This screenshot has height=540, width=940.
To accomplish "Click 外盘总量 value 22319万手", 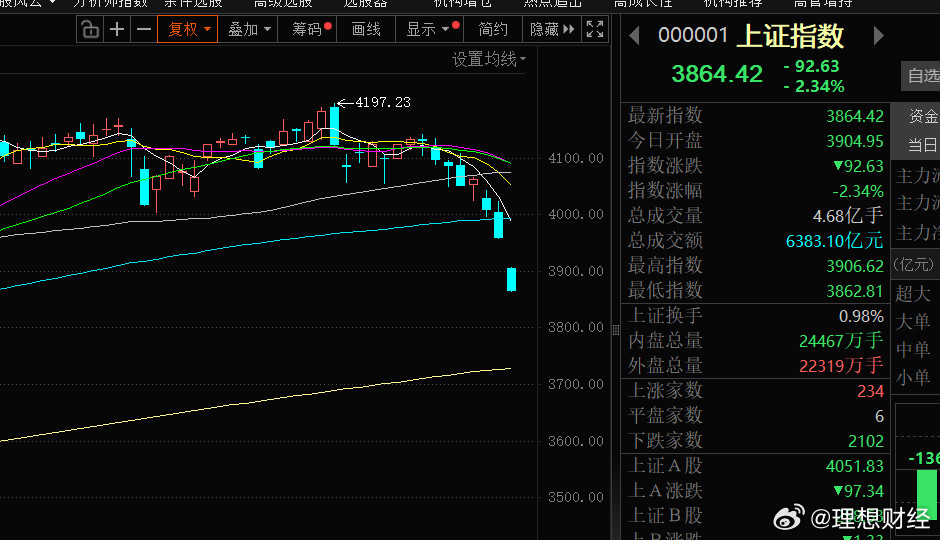I will click(841, 366).
